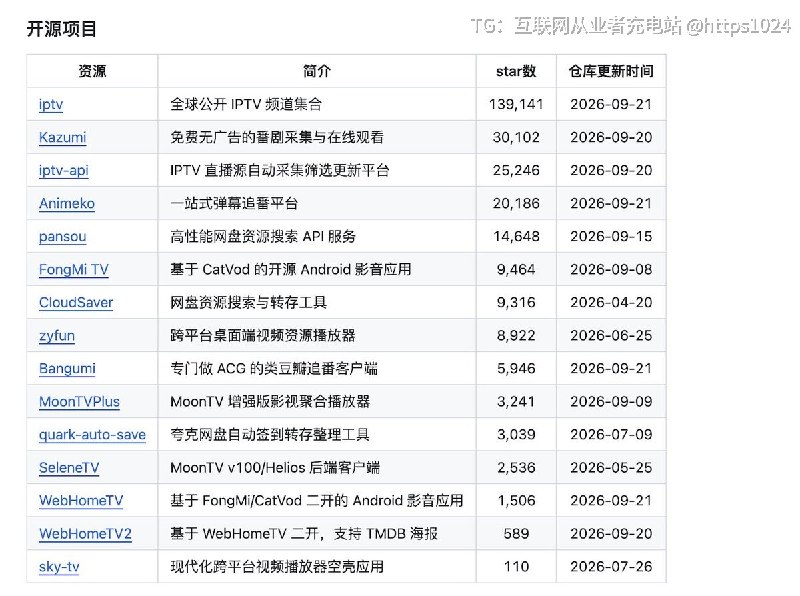
Task: Click the CloudSaver link
Action: 76,303
